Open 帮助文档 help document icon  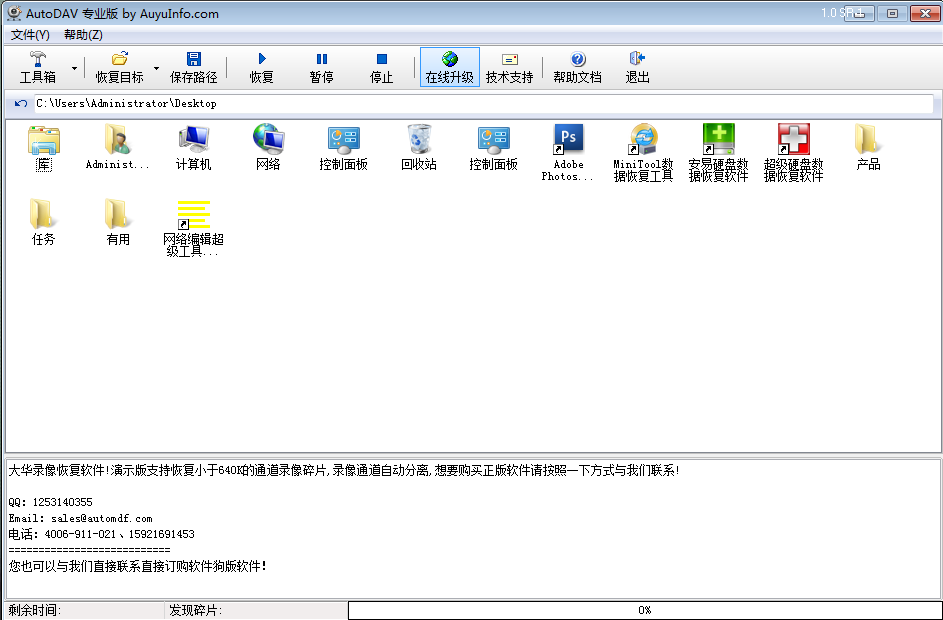point(577,60)
